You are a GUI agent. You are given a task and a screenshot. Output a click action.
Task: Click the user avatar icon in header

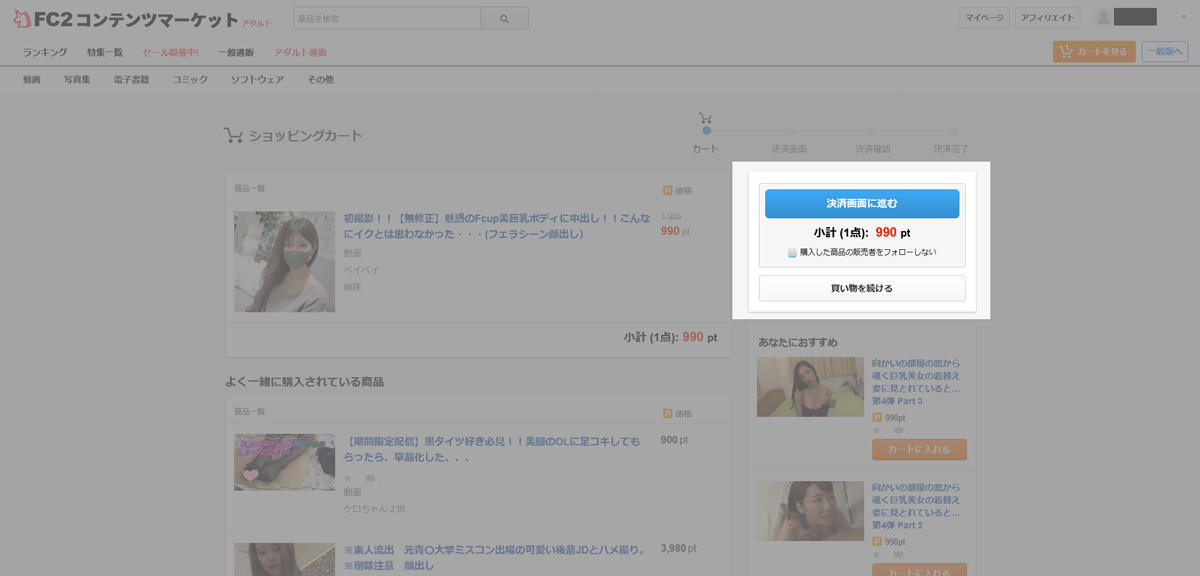point(1103,18)
